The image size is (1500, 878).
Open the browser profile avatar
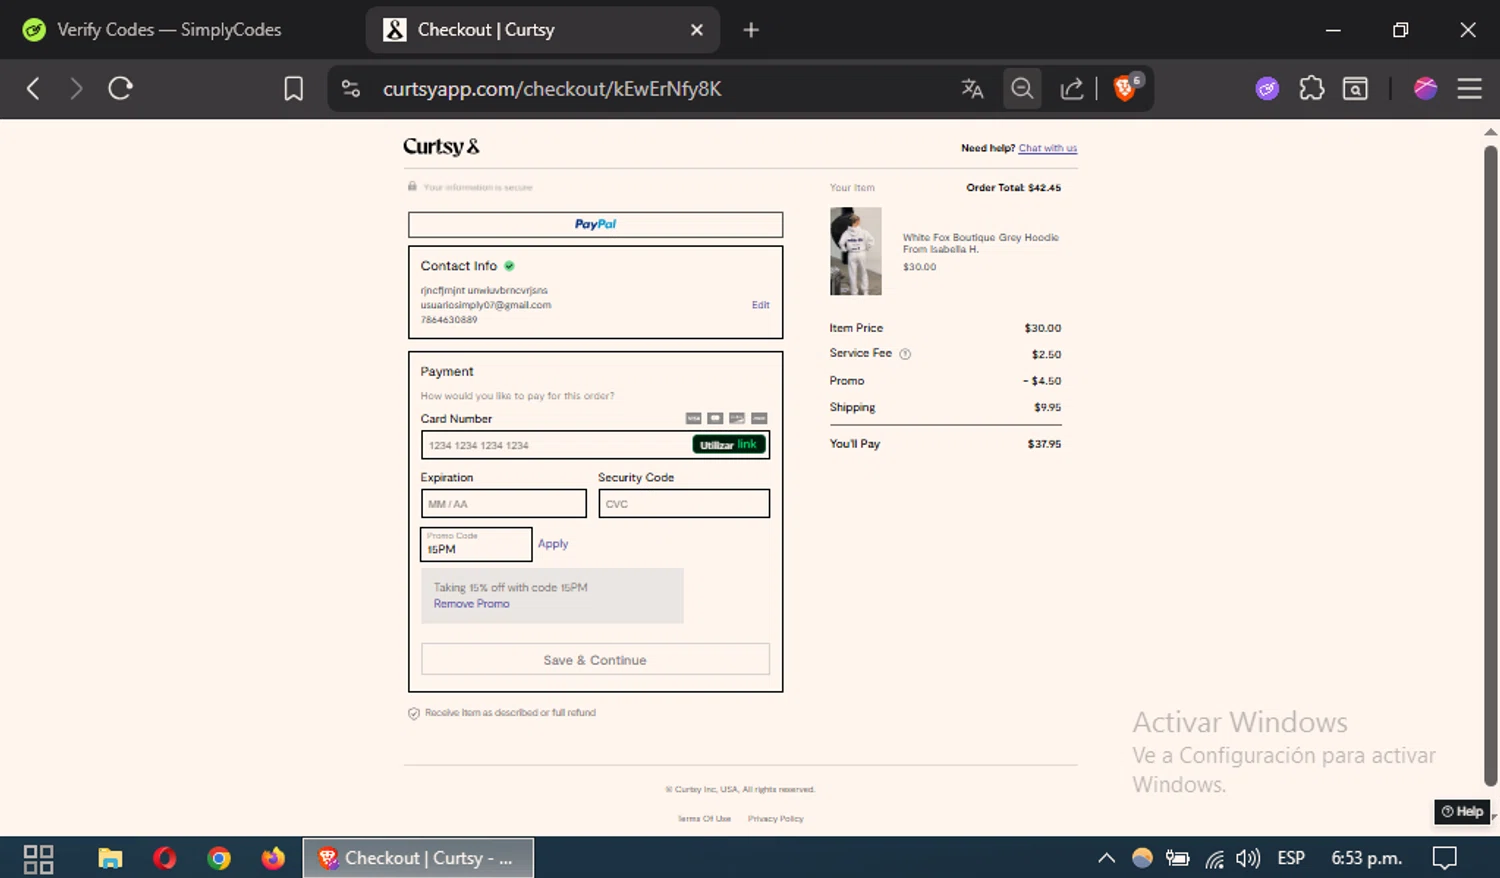pyautogui.click(x=1425, y=89)
